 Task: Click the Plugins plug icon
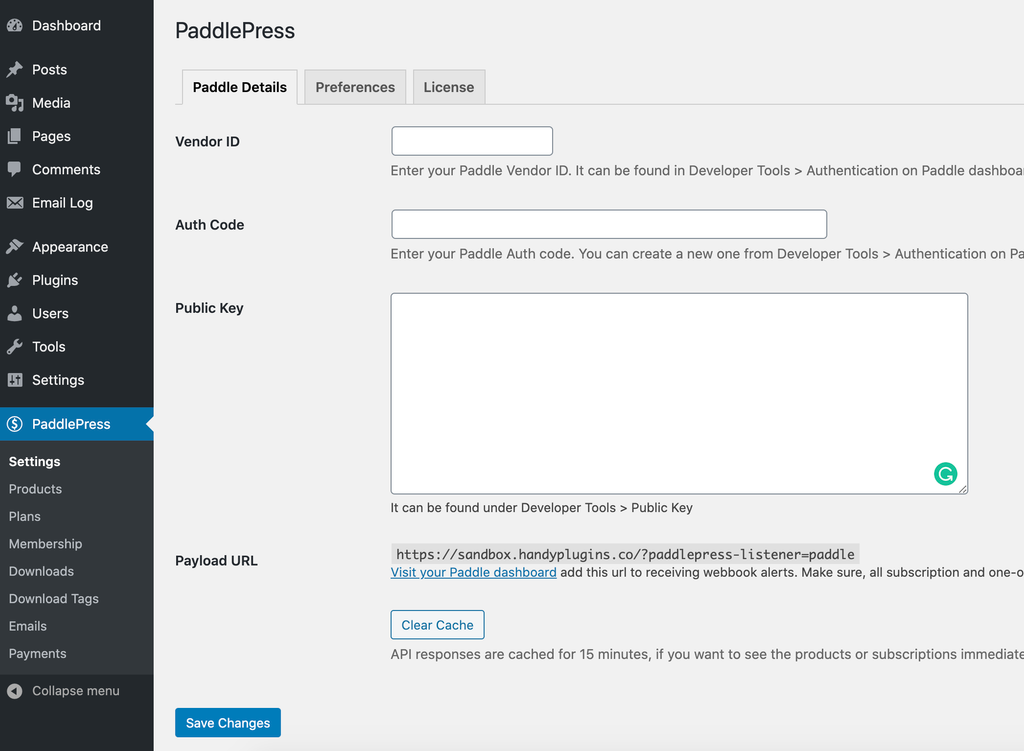pos(14,280)
